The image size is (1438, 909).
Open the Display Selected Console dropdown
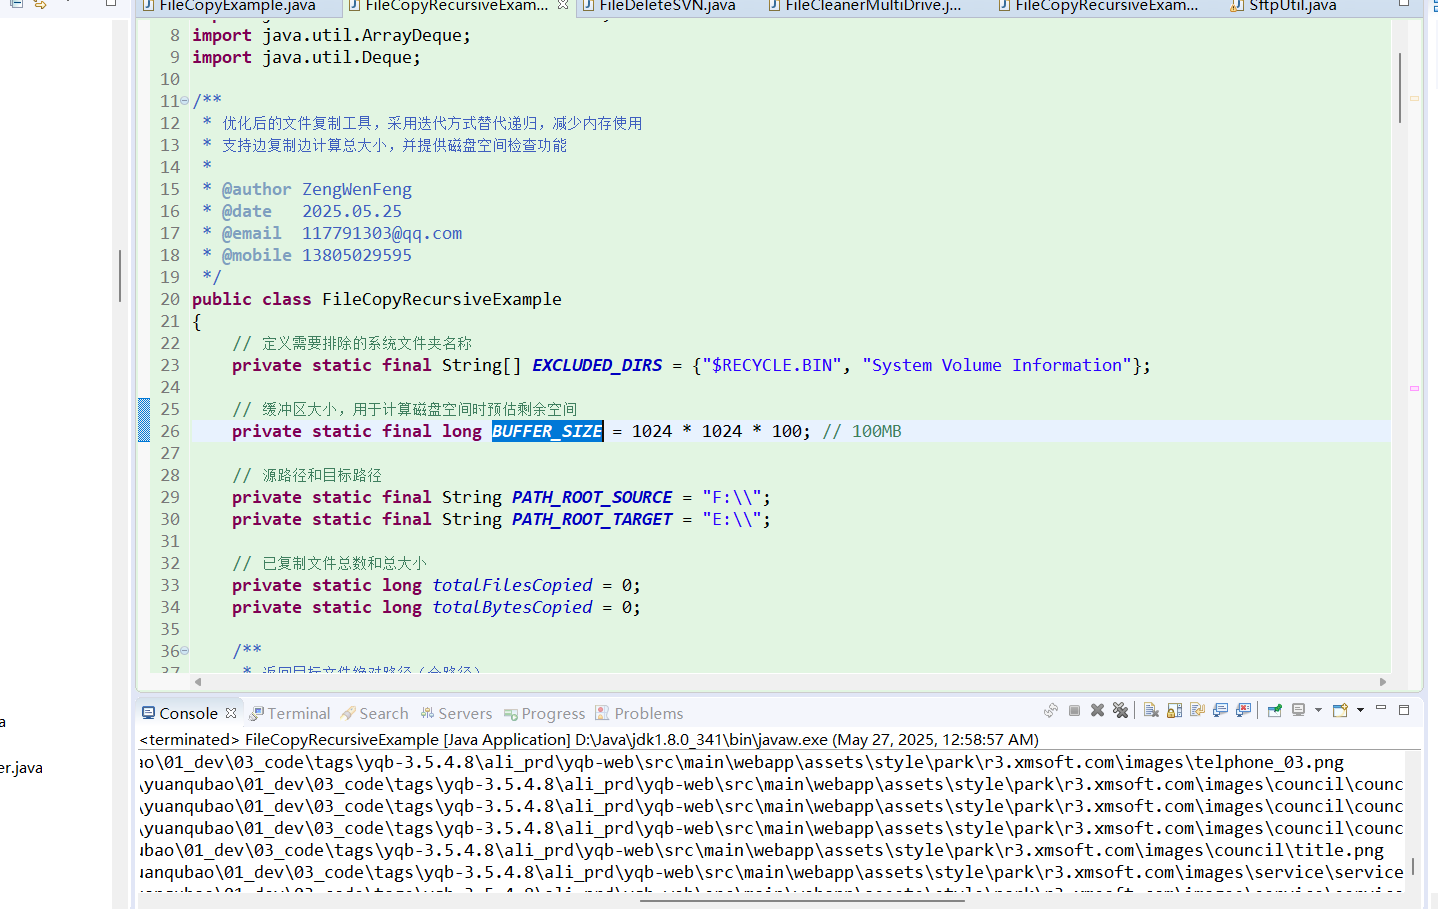(x=1317, y=710)
